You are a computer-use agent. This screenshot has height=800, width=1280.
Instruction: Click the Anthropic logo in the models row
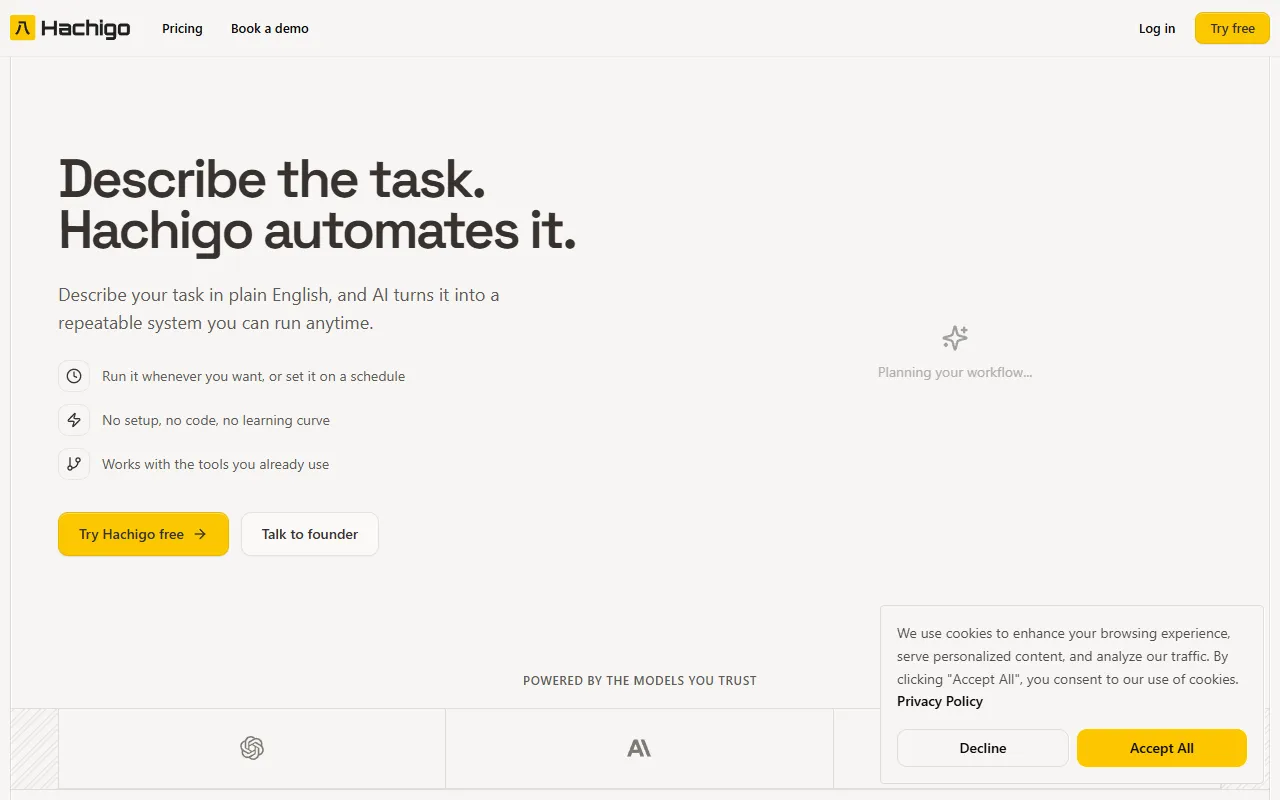point(639,748)
